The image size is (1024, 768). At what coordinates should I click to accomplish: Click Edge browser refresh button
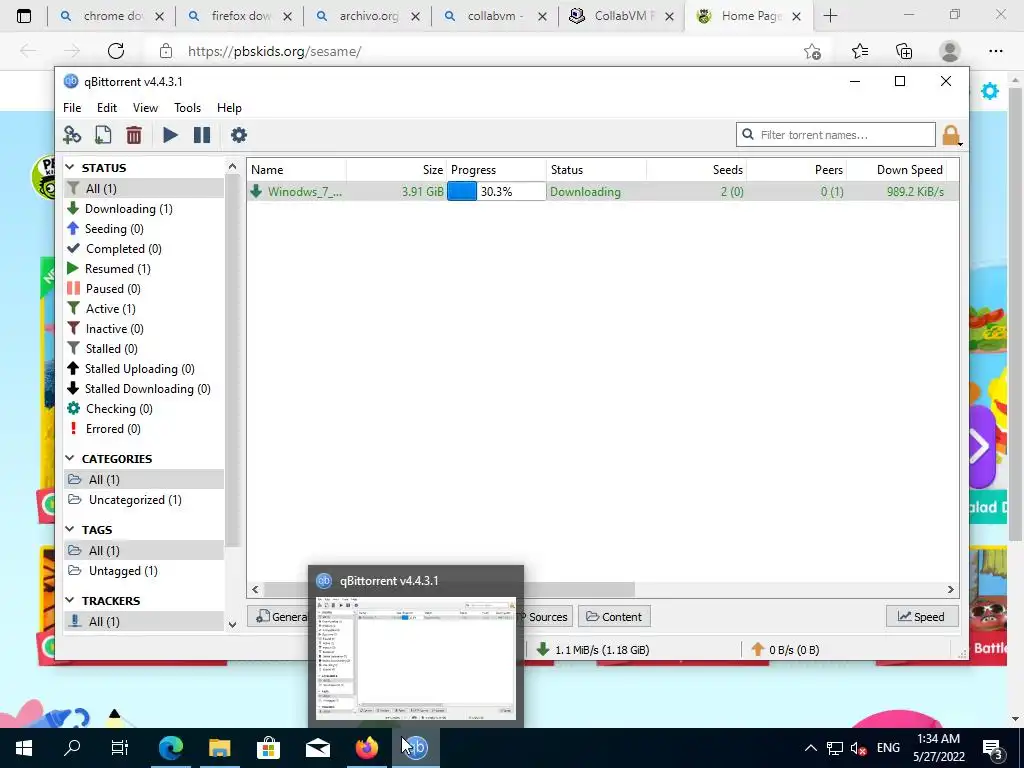click(x=116, y=51)
